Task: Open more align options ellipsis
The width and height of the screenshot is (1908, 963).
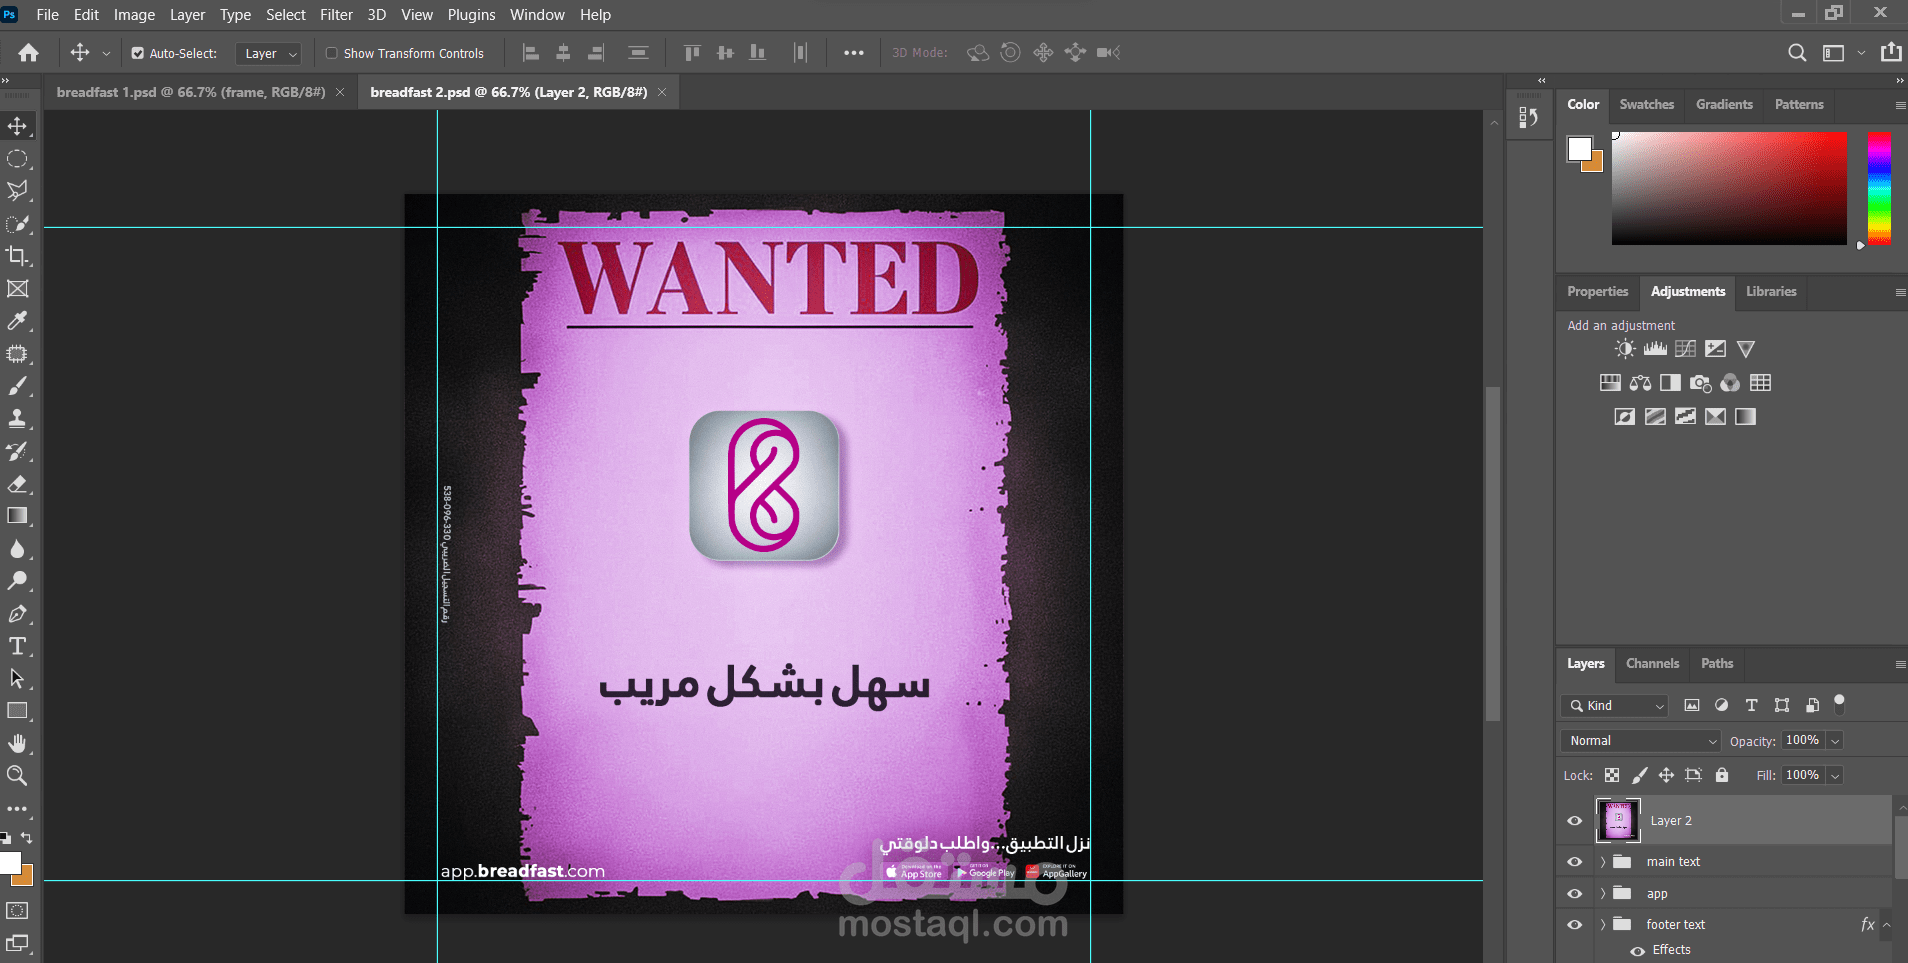Action: (x=853, y=53)
